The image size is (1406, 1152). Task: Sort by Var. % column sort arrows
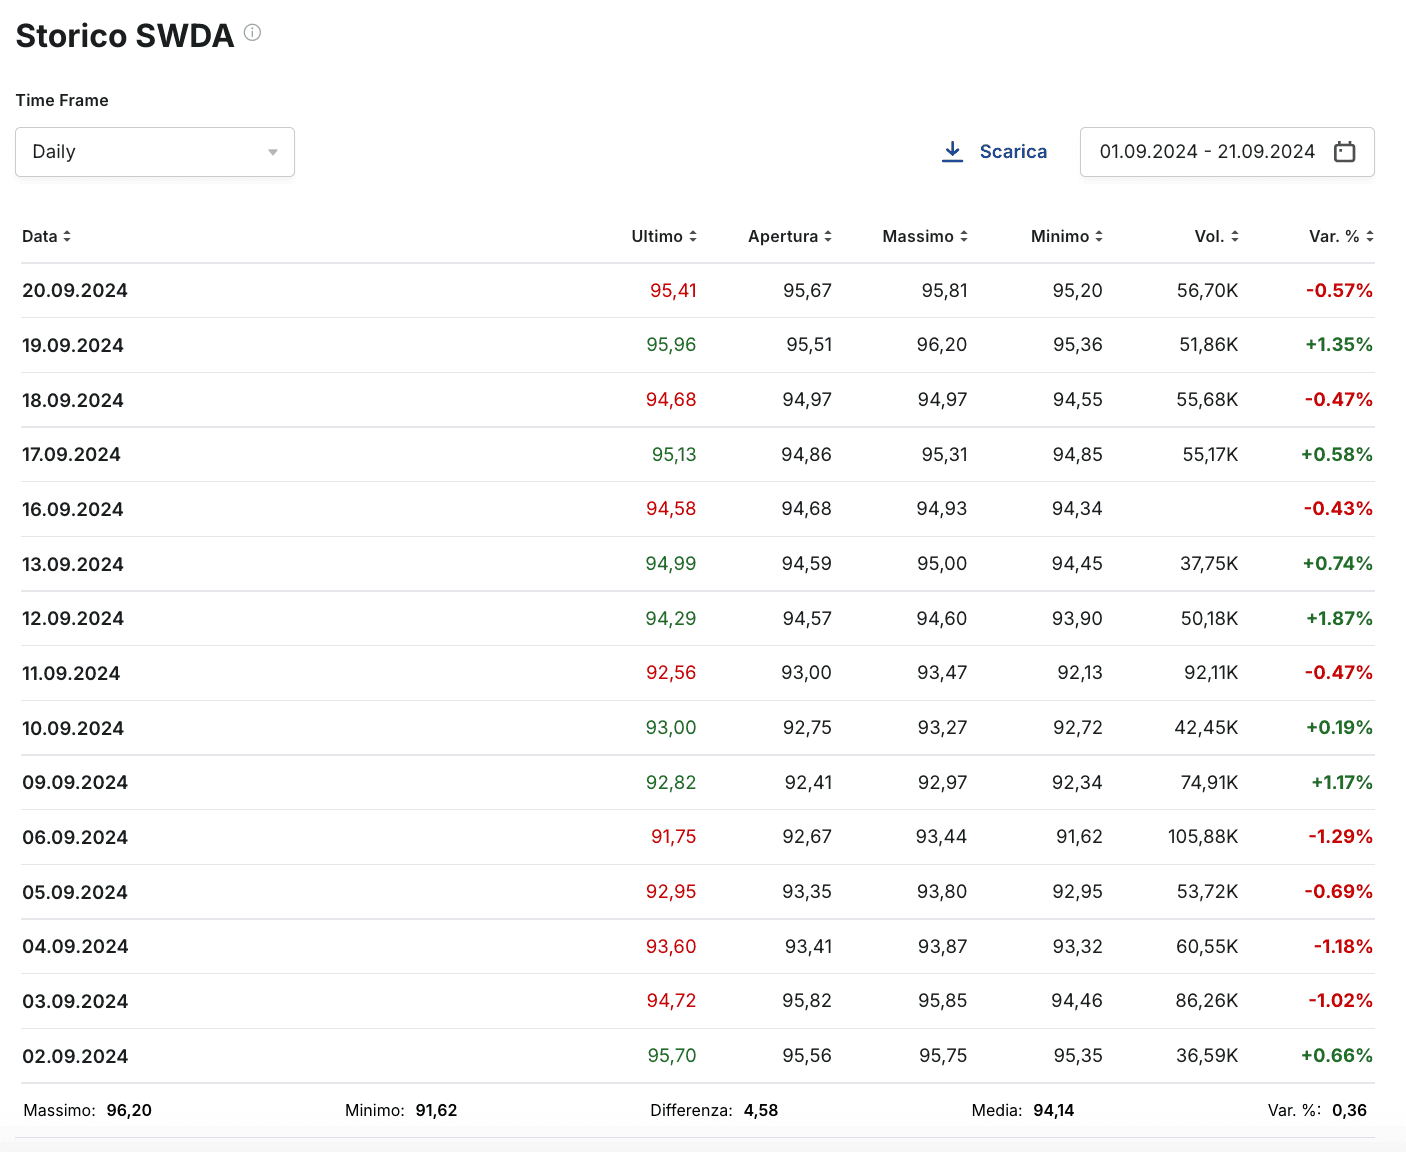click(1370, 237)
